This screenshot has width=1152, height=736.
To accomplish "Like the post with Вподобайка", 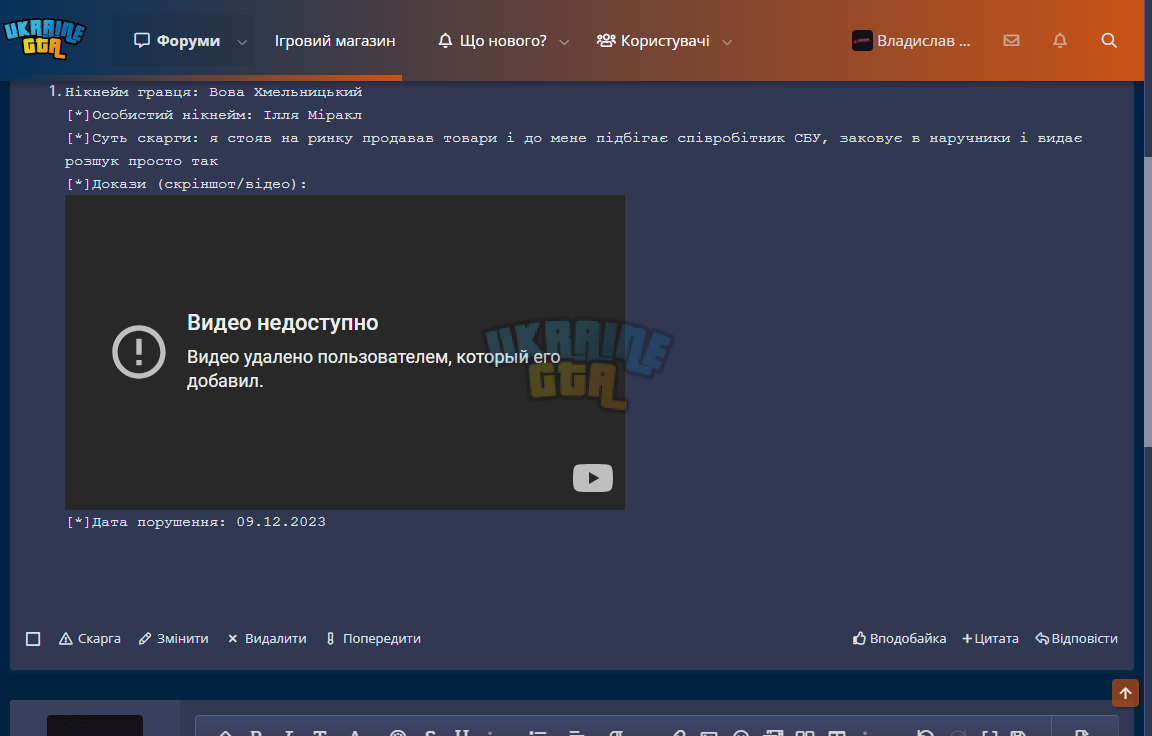I will pyautogui.click(x=899, y=639).
